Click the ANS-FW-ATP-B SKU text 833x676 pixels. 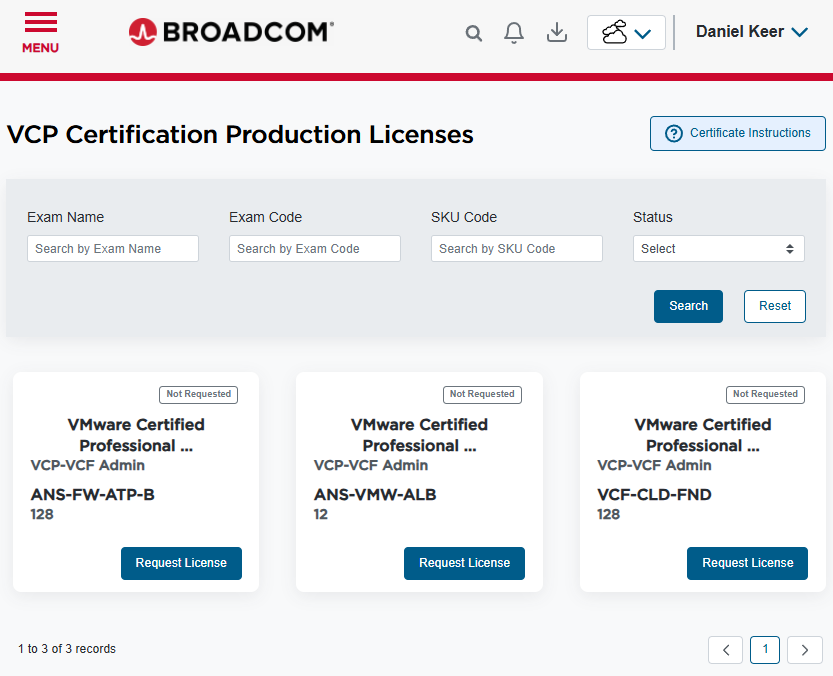[x=92, y=495]
